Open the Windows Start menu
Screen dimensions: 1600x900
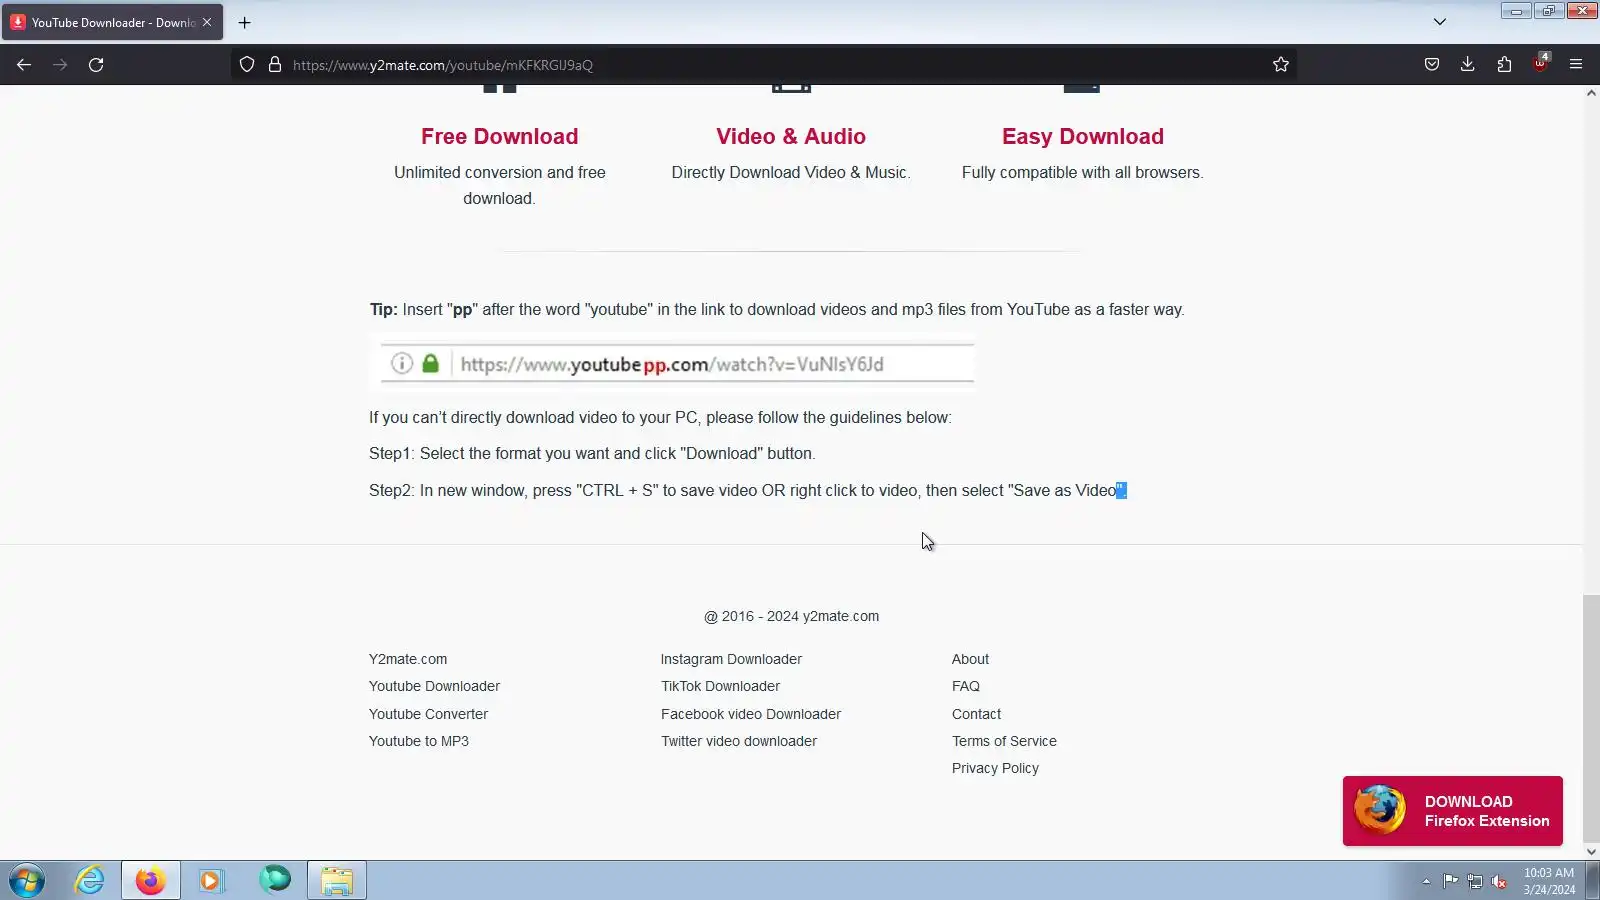tap(27, 881)
